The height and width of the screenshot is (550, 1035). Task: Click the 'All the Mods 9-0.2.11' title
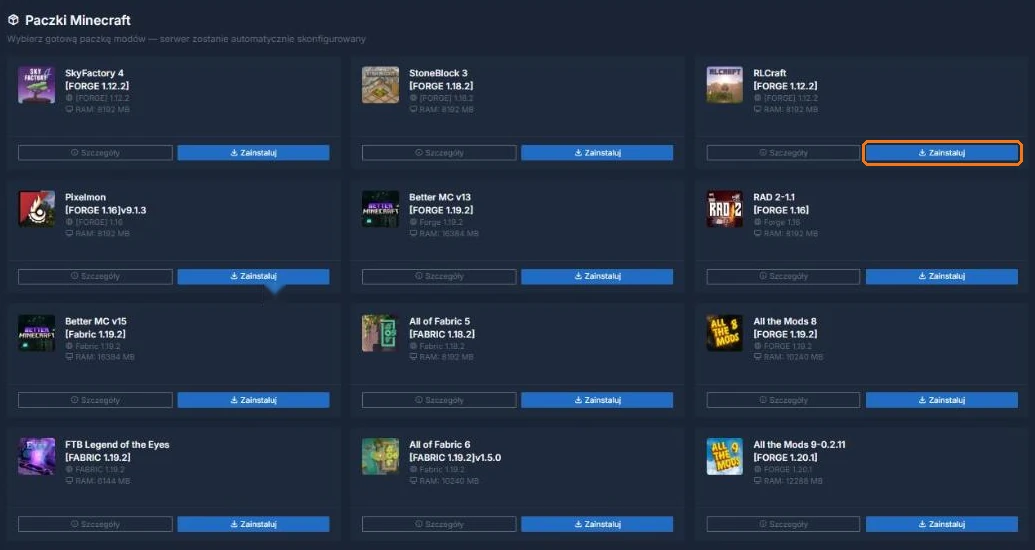(799, 445)
